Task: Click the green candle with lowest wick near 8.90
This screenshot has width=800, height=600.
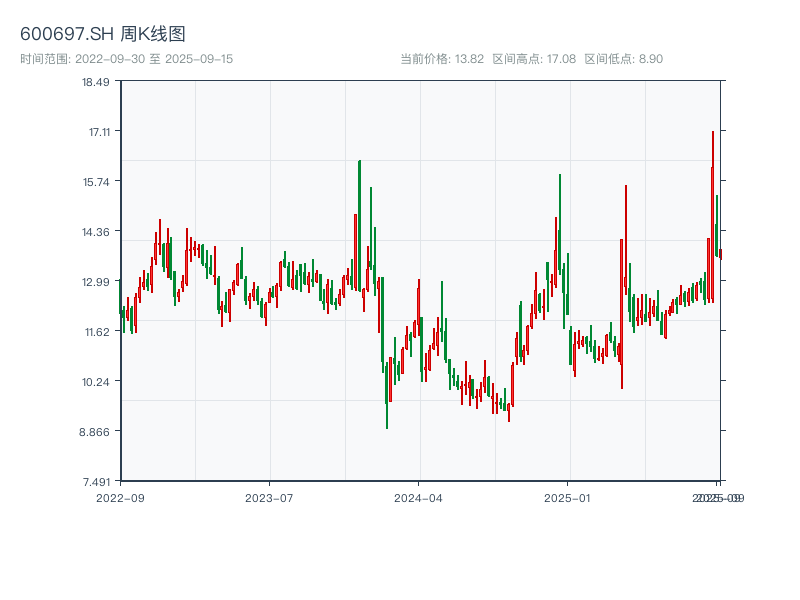Action: 387,395
